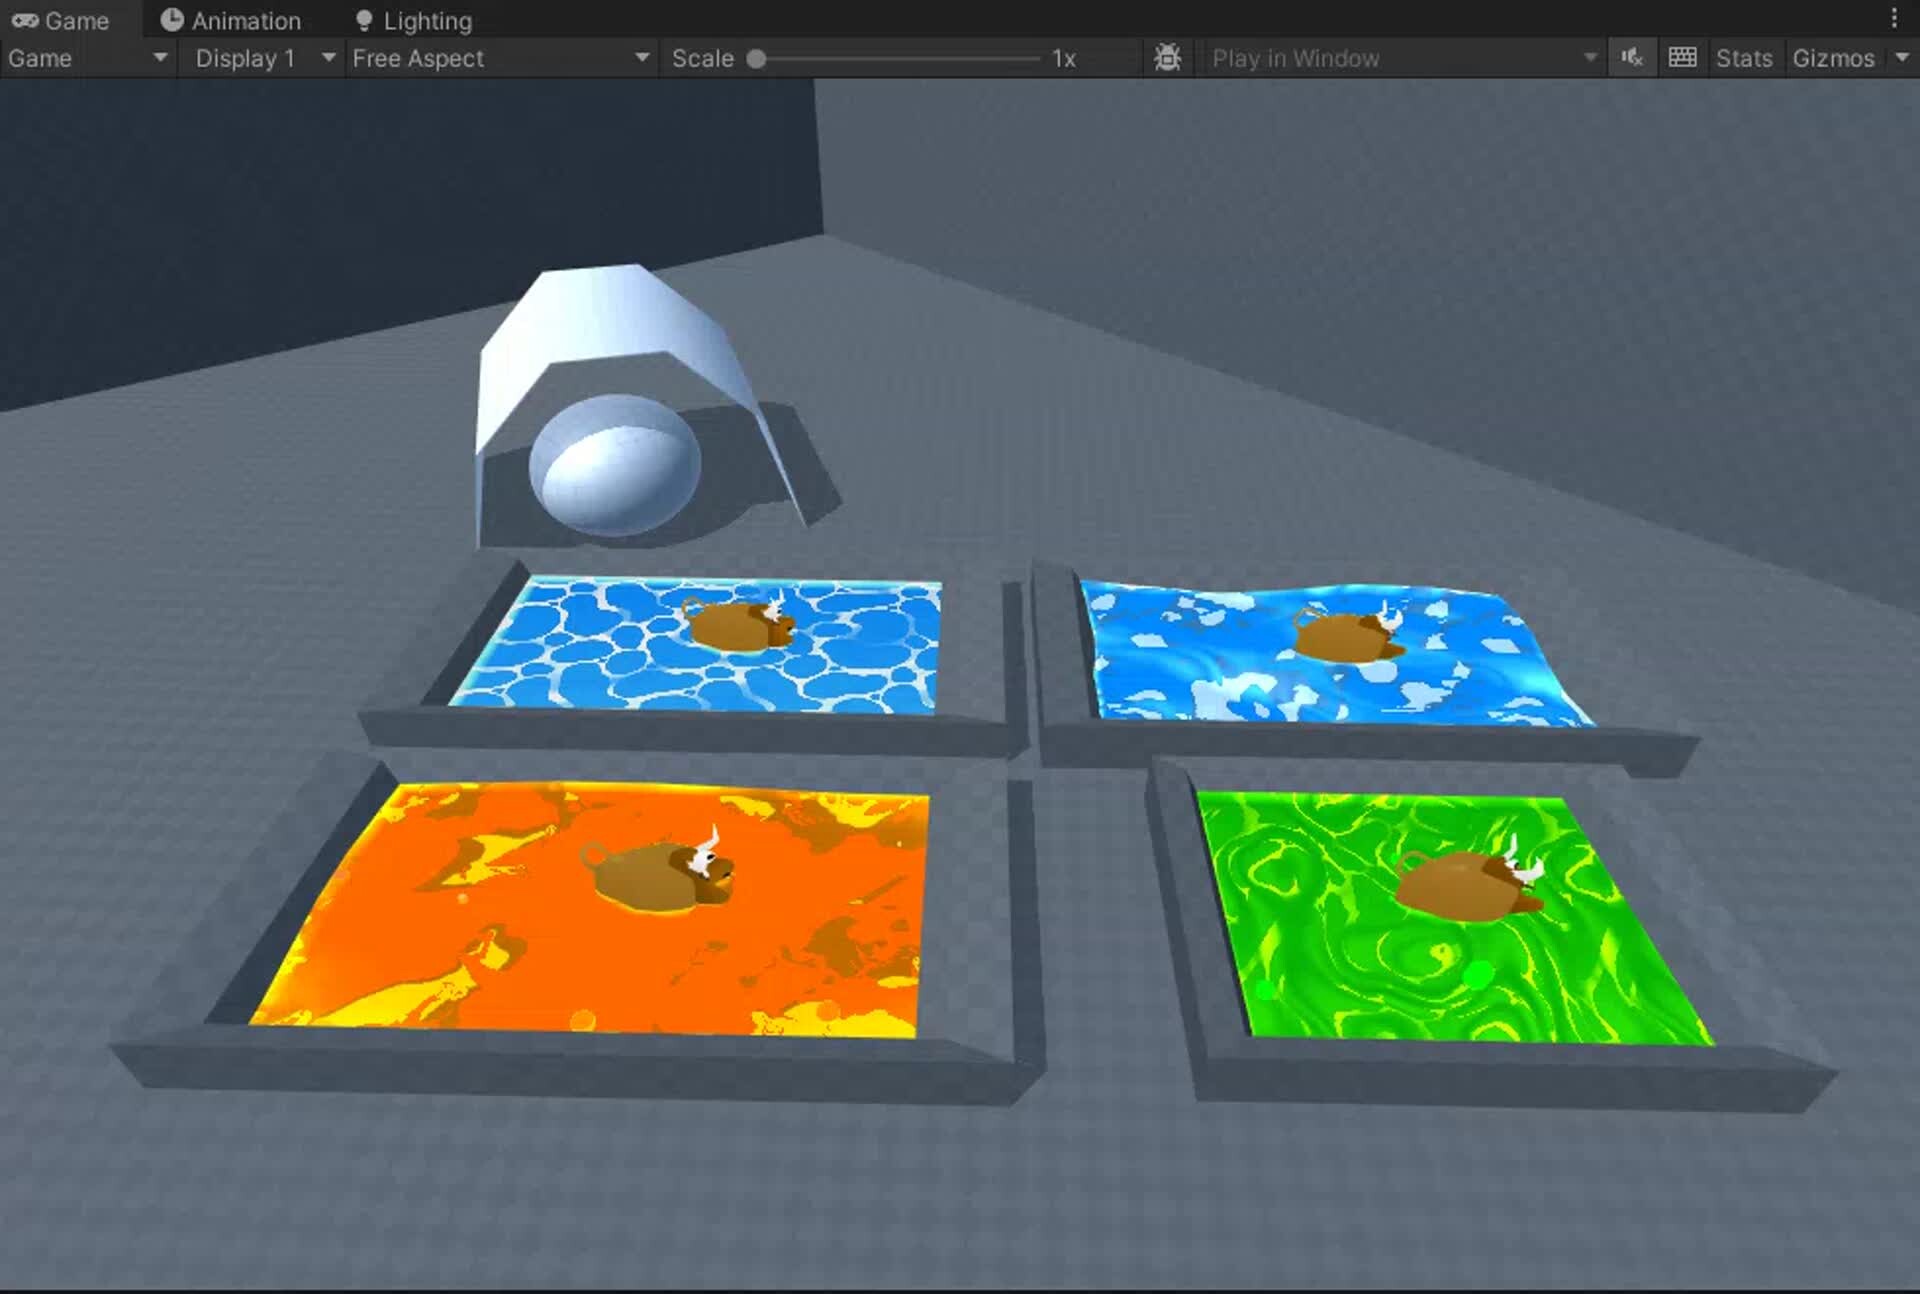
Task: Click the Lighting bulb icon
Action: (363, 19)
